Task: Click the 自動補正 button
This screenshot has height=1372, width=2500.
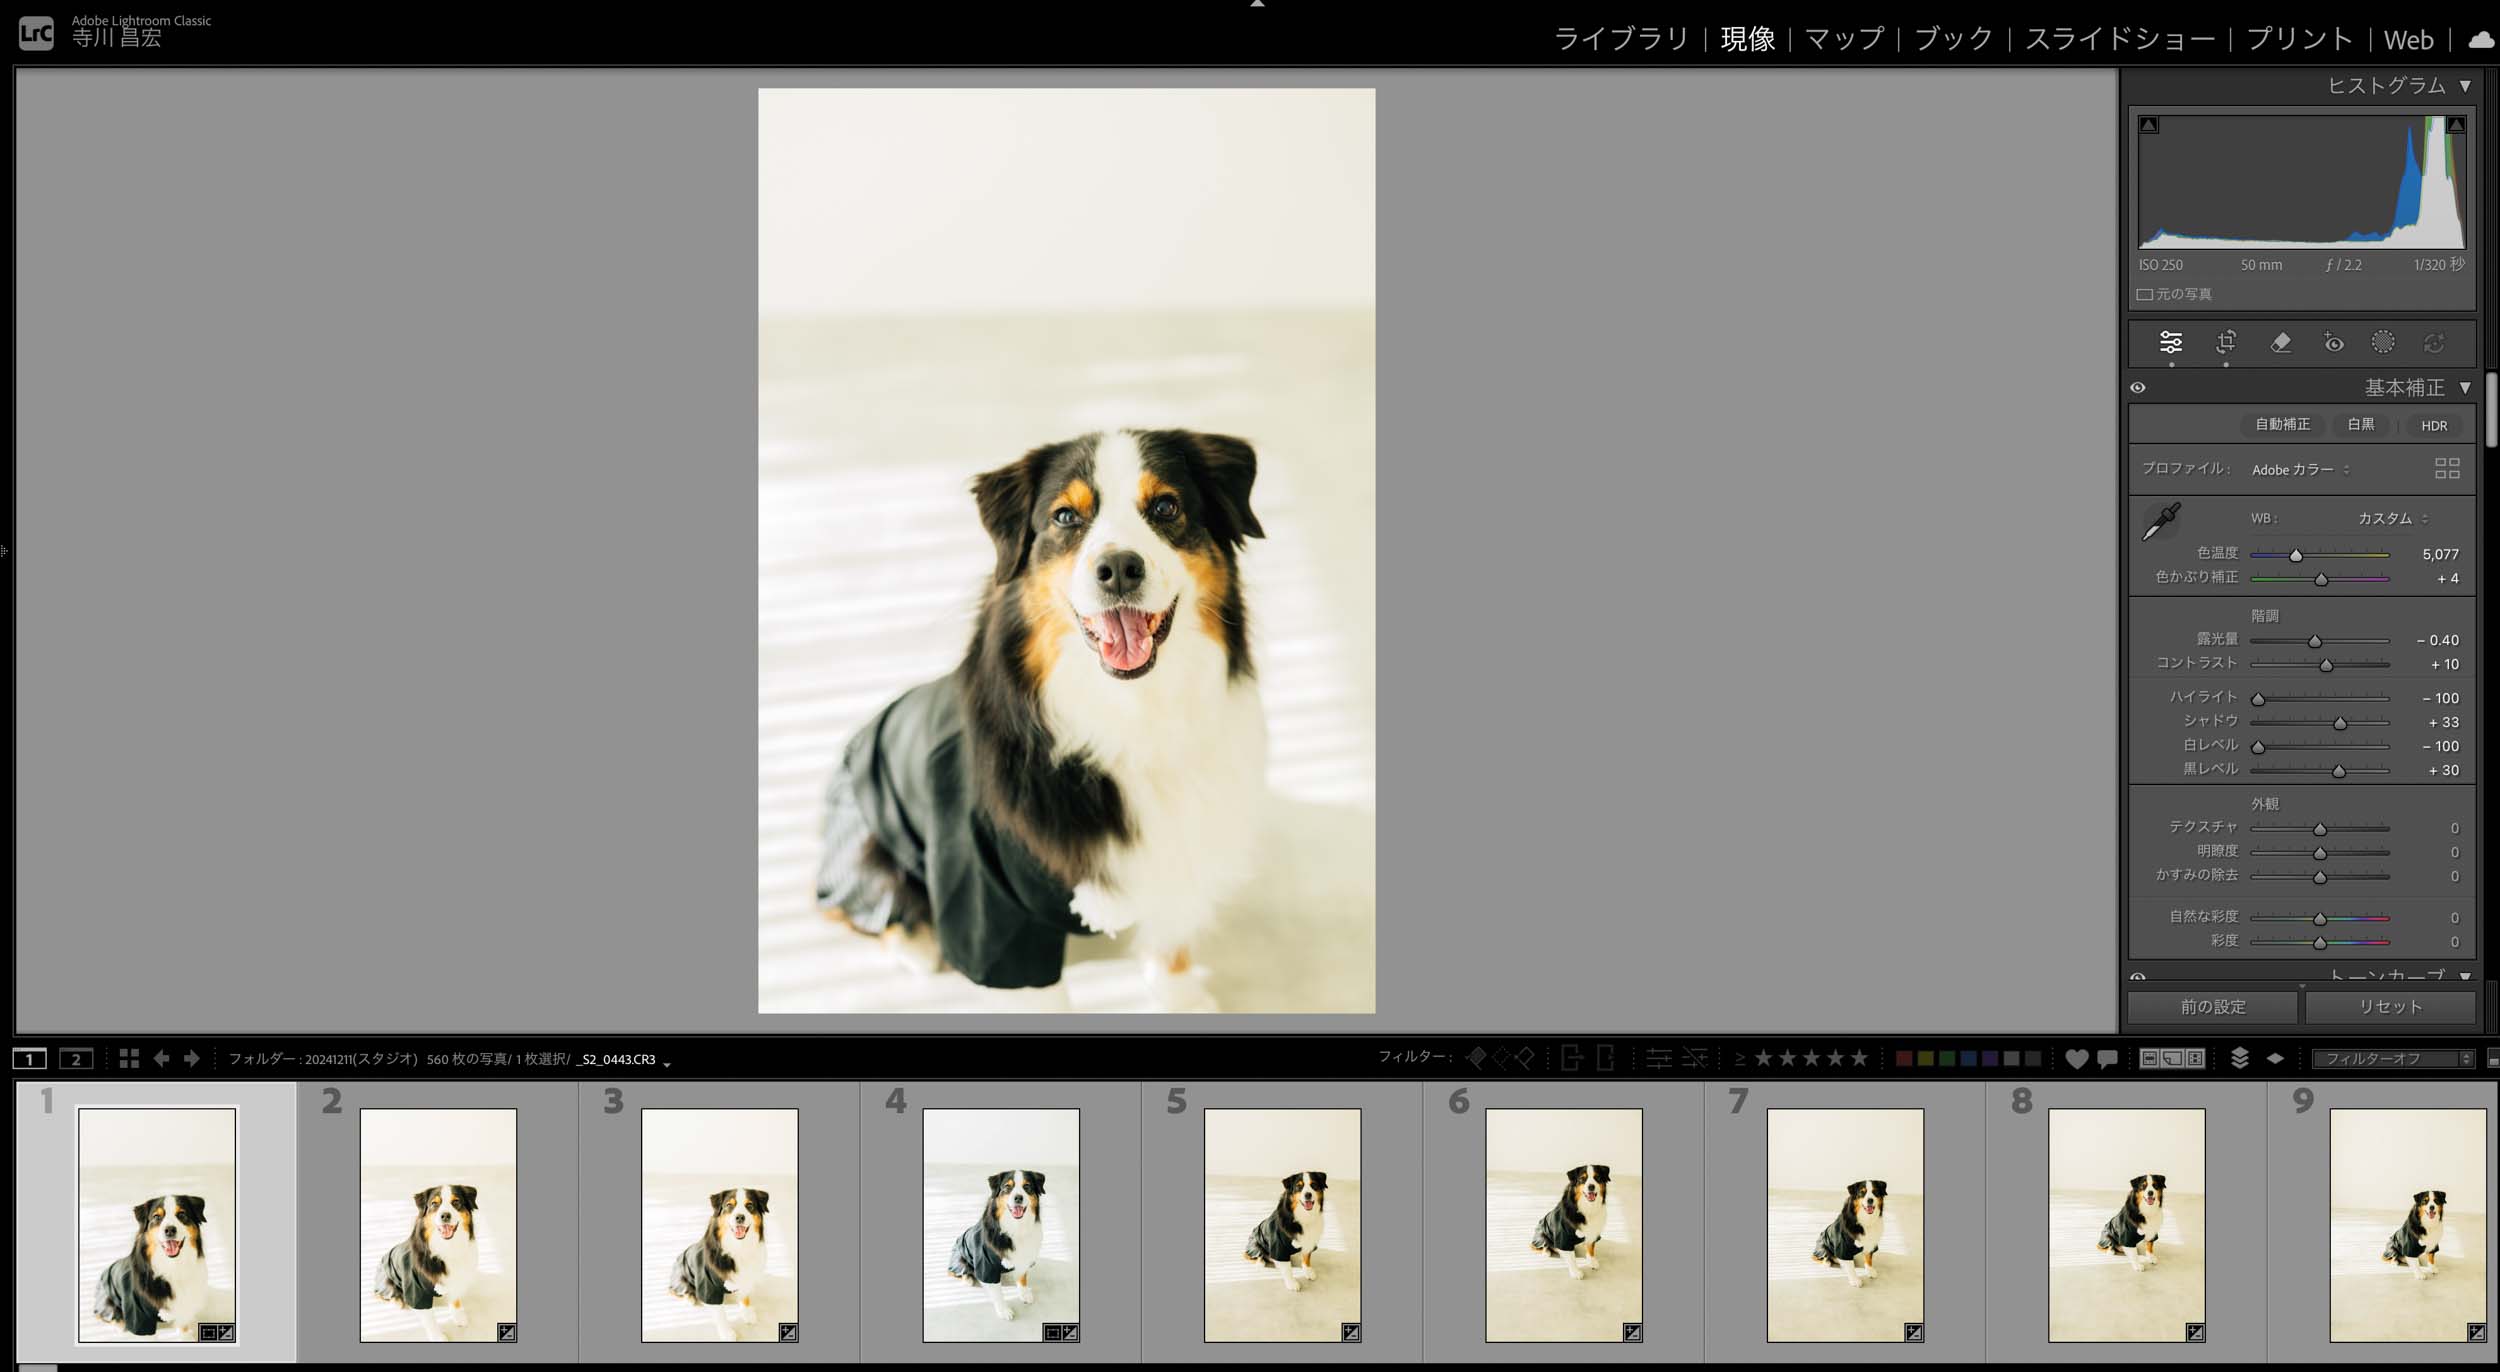Action: pos(2282,425)
